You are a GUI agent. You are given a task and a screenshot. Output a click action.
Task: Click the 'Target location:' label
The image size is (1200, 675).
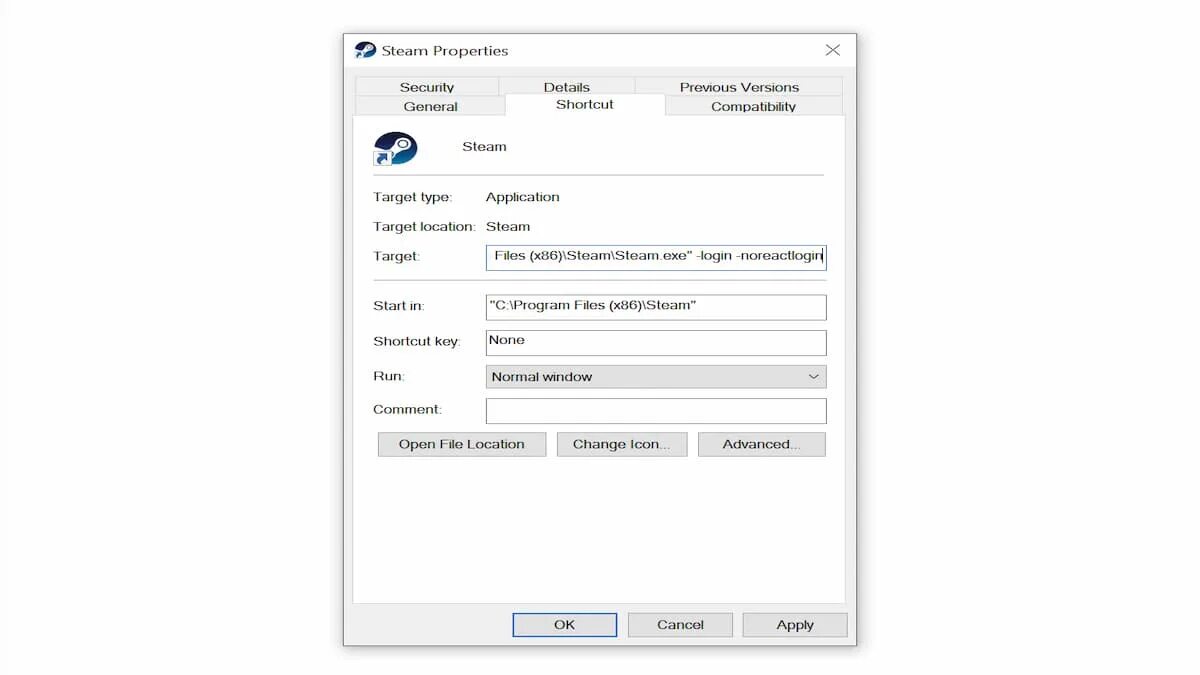424,227
